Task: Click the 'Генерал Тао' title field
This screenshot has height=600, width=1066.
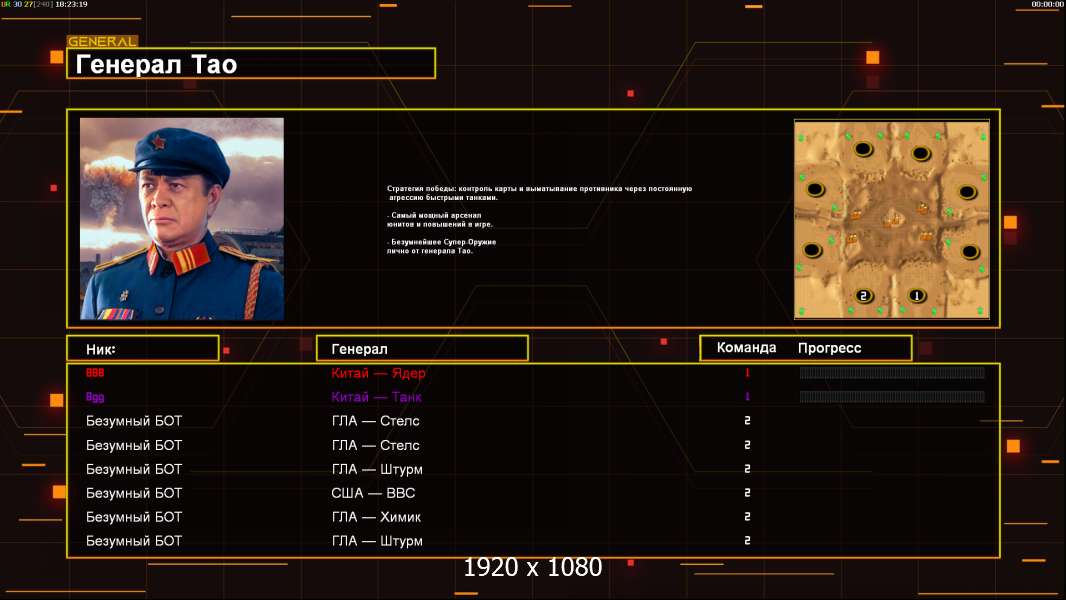Action: [x=251, y=64]
